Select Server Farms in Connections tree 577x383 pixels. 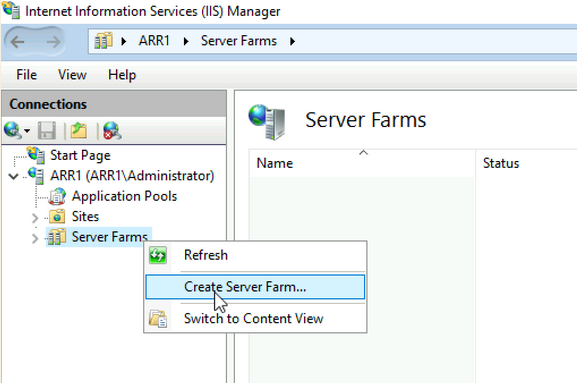tap(110, 237)
